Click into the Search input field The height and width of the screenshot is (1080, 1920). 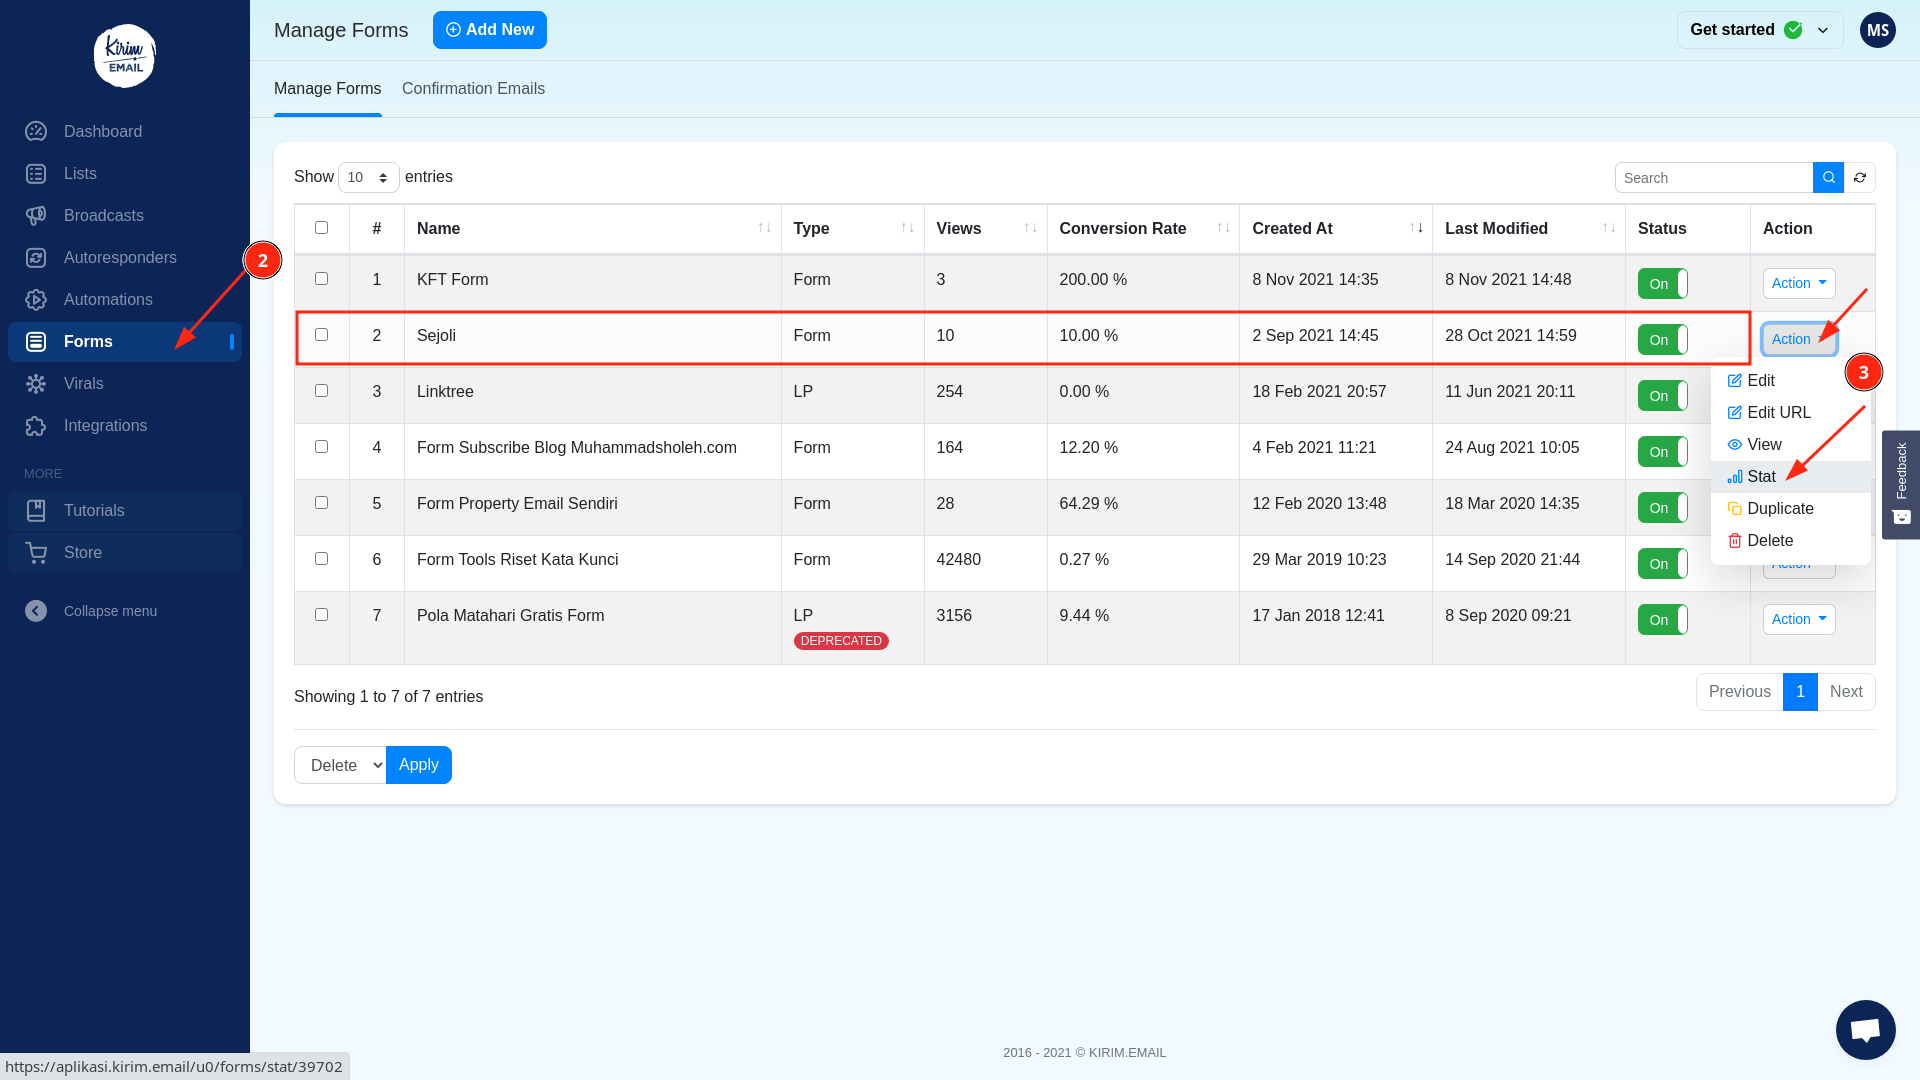1713,177
